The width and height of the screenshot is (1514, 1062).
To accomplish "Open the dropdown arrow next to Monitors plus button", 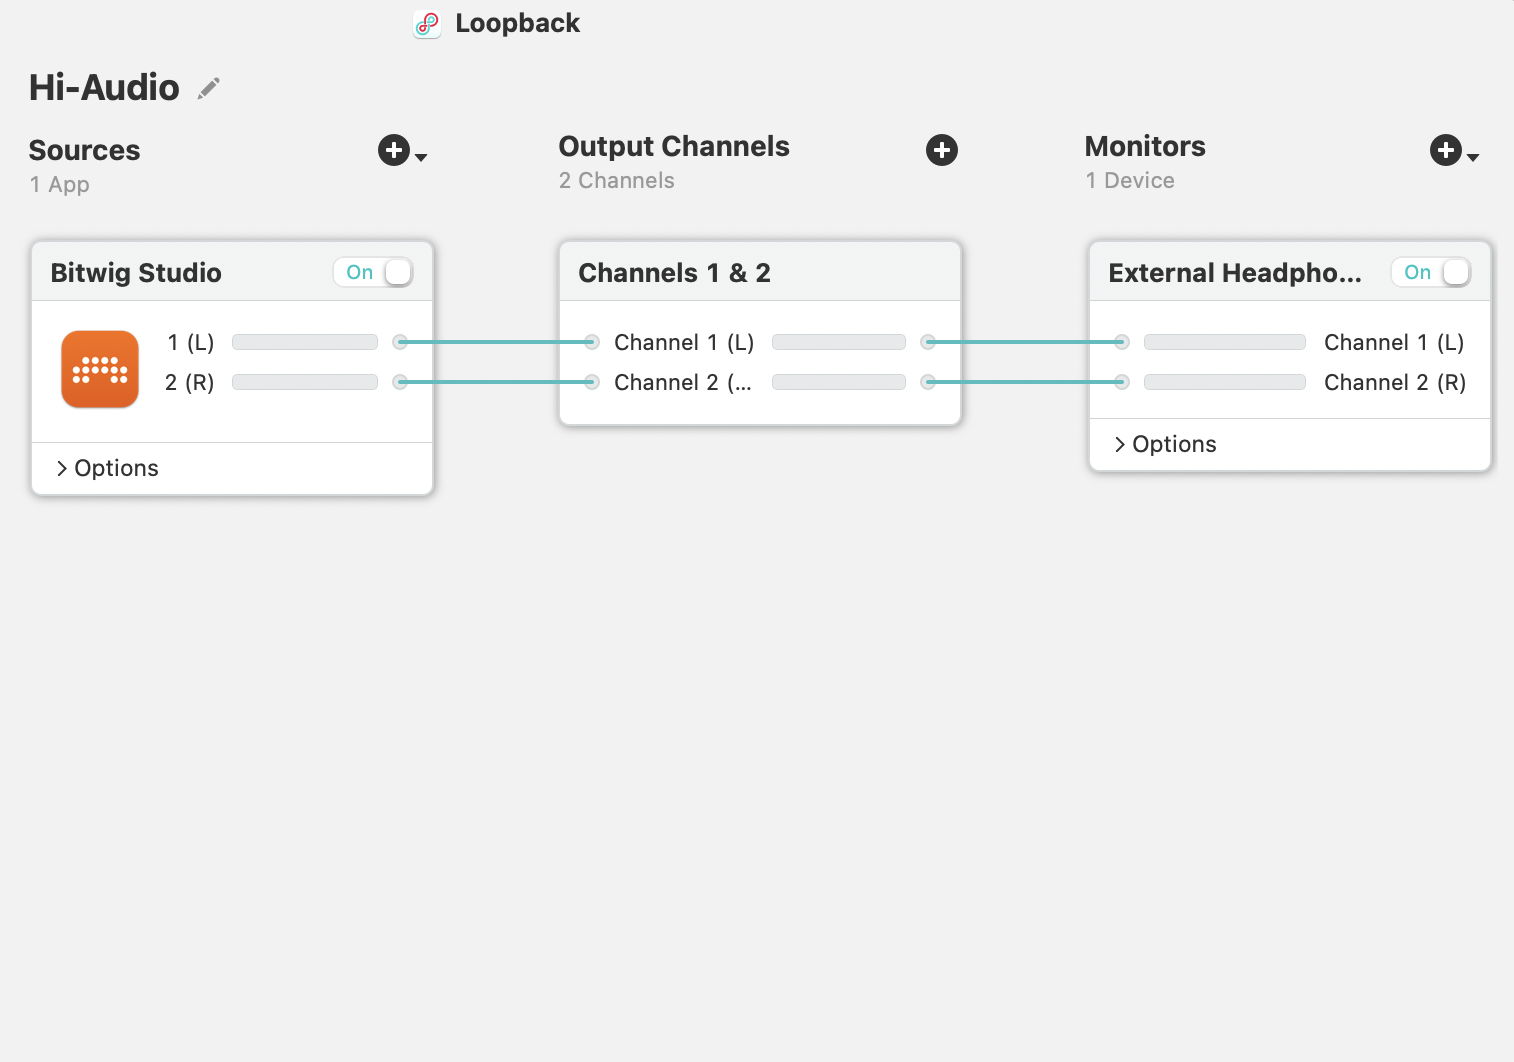I will coord(1472,156).
